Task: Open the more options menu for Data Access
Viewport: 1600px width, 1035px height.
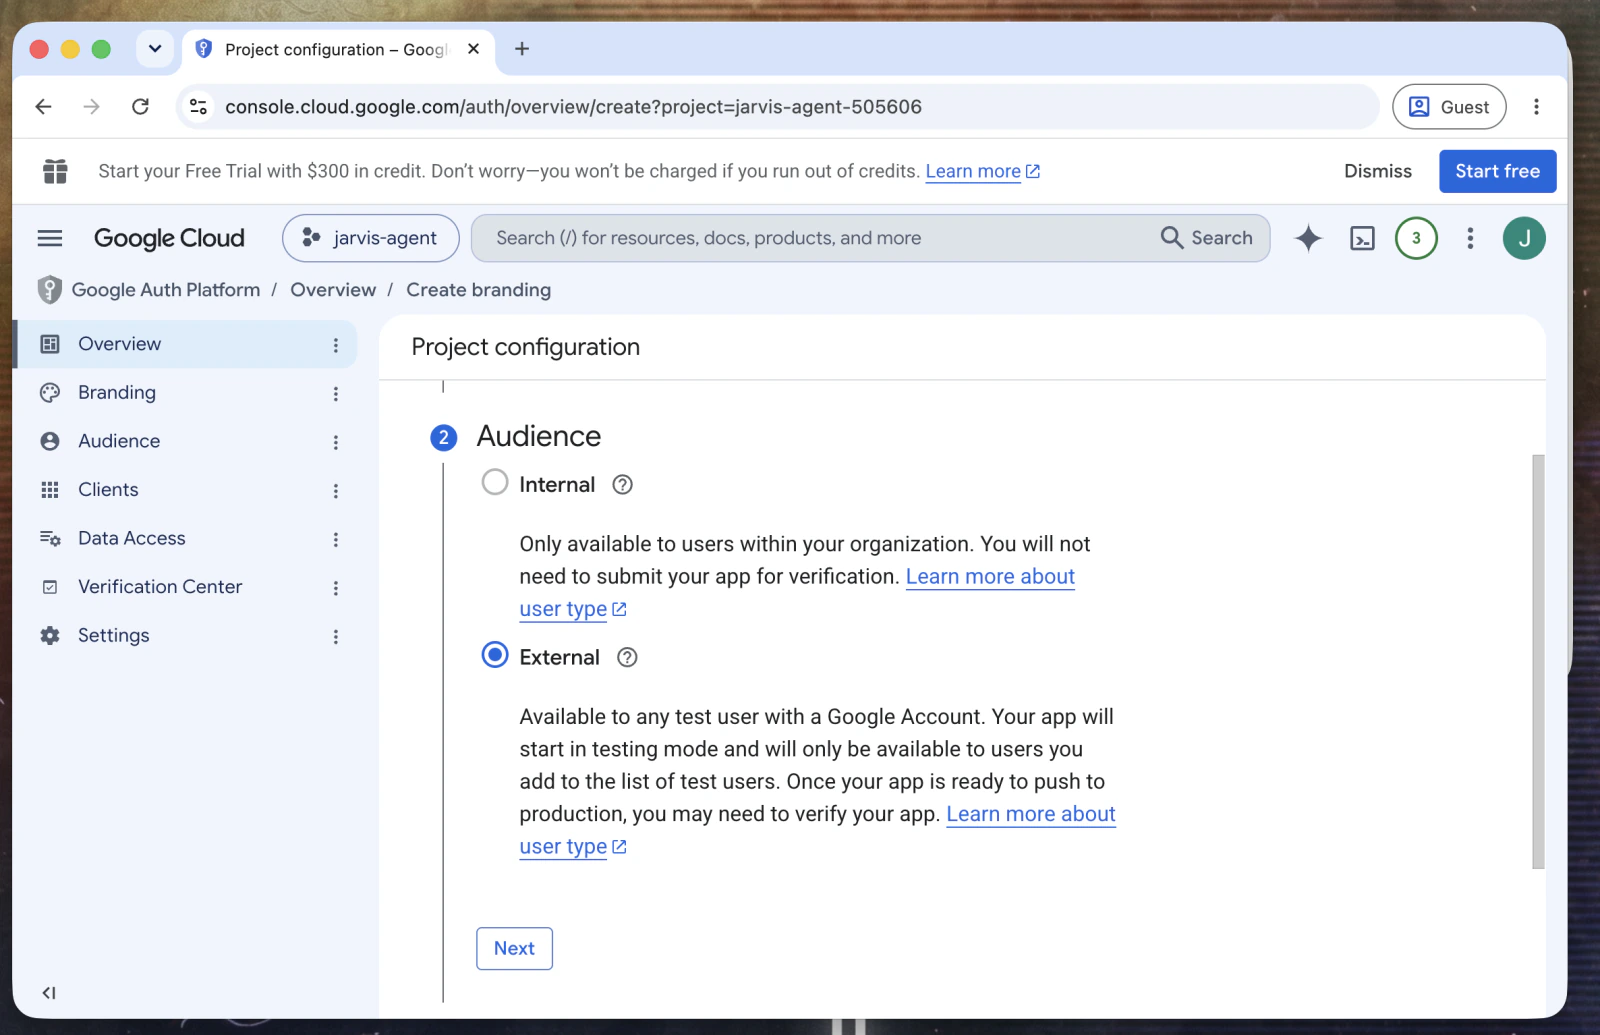Action: click(x=336, y=539)
